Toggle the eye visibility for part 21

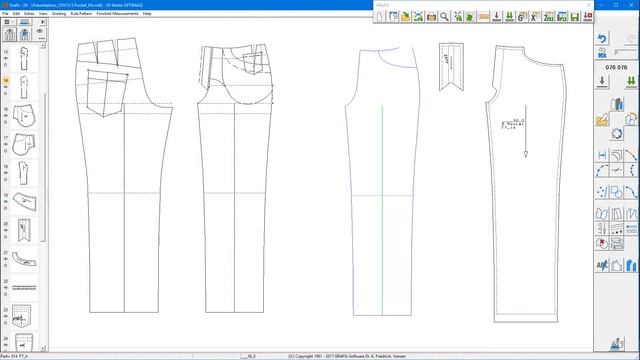pyautogui.click(x=6, y=259)
